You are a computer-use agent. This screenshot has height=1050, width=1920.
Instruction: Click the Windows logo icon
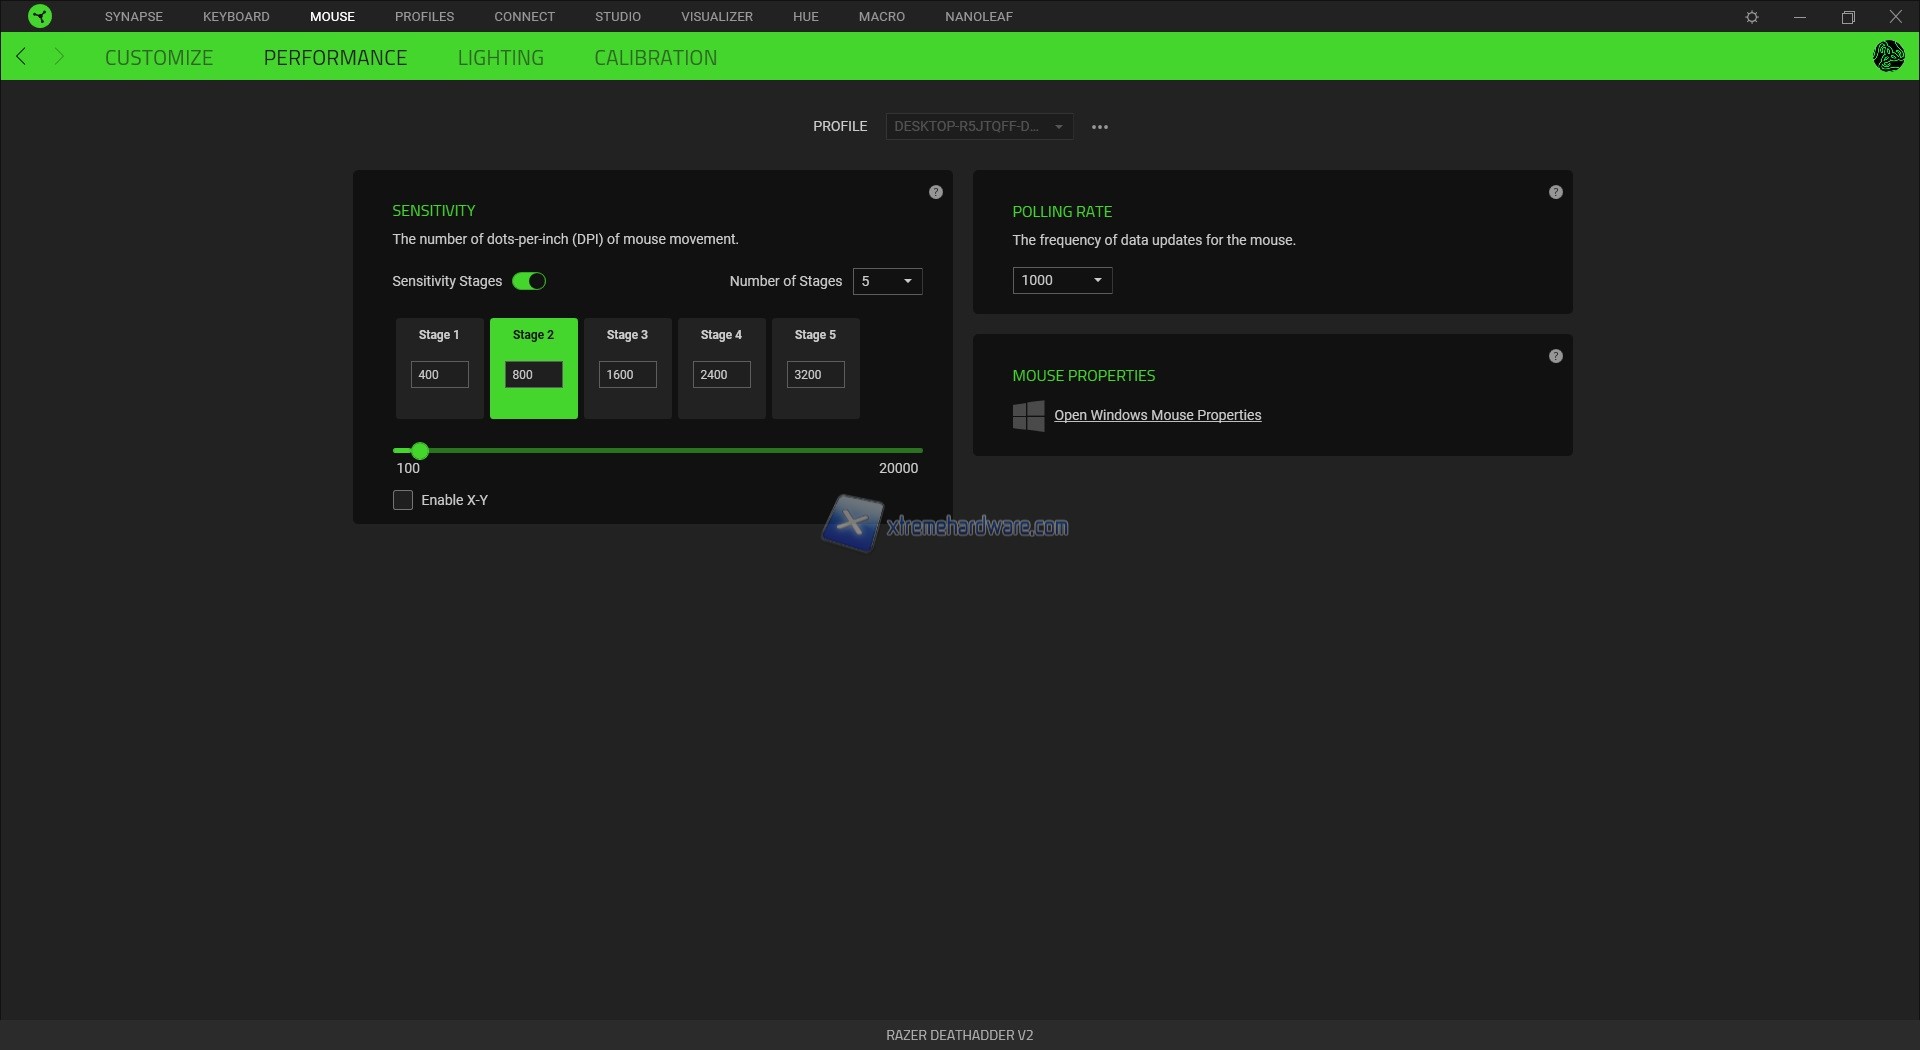click(x=1028, y=415)
